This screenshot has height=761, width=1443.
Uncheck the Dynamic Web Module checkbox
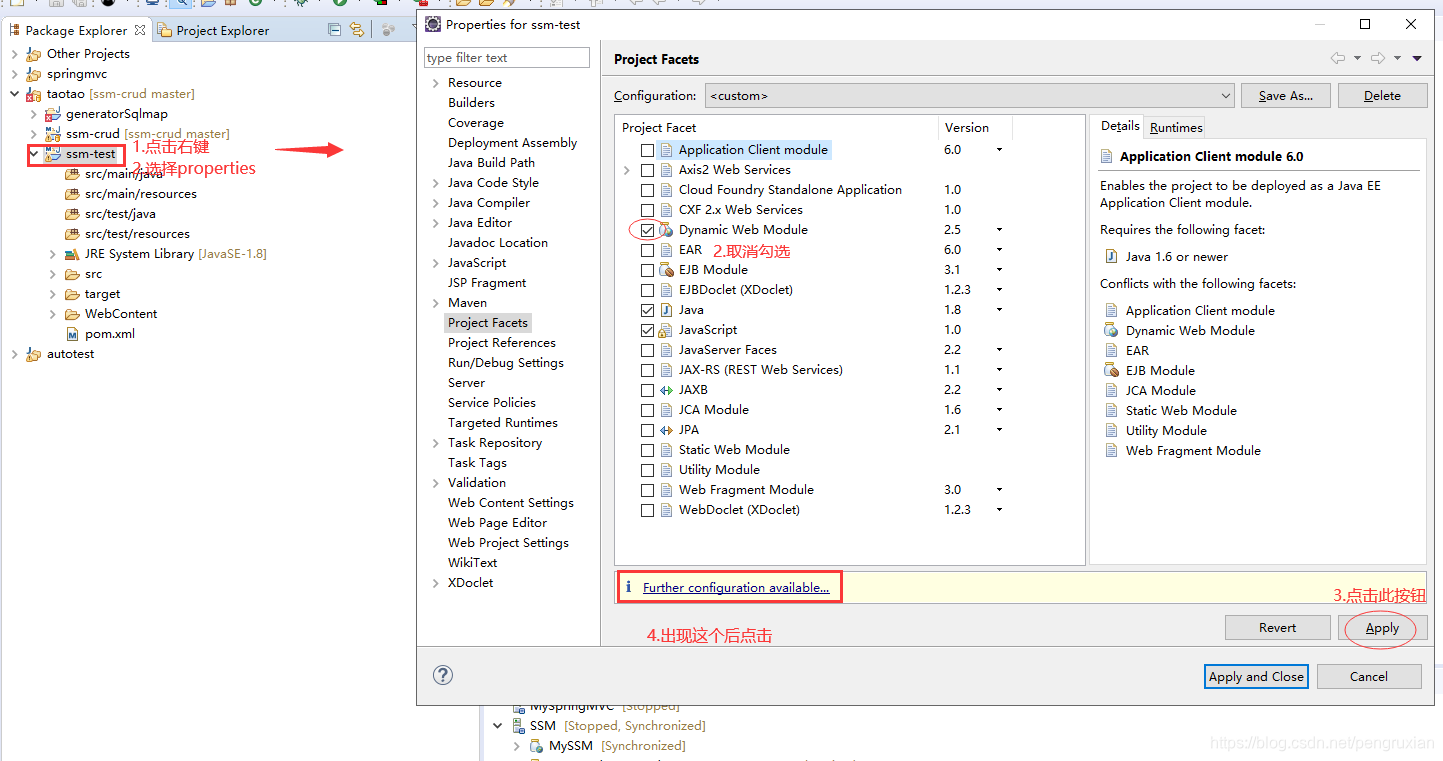pos(647,230)
